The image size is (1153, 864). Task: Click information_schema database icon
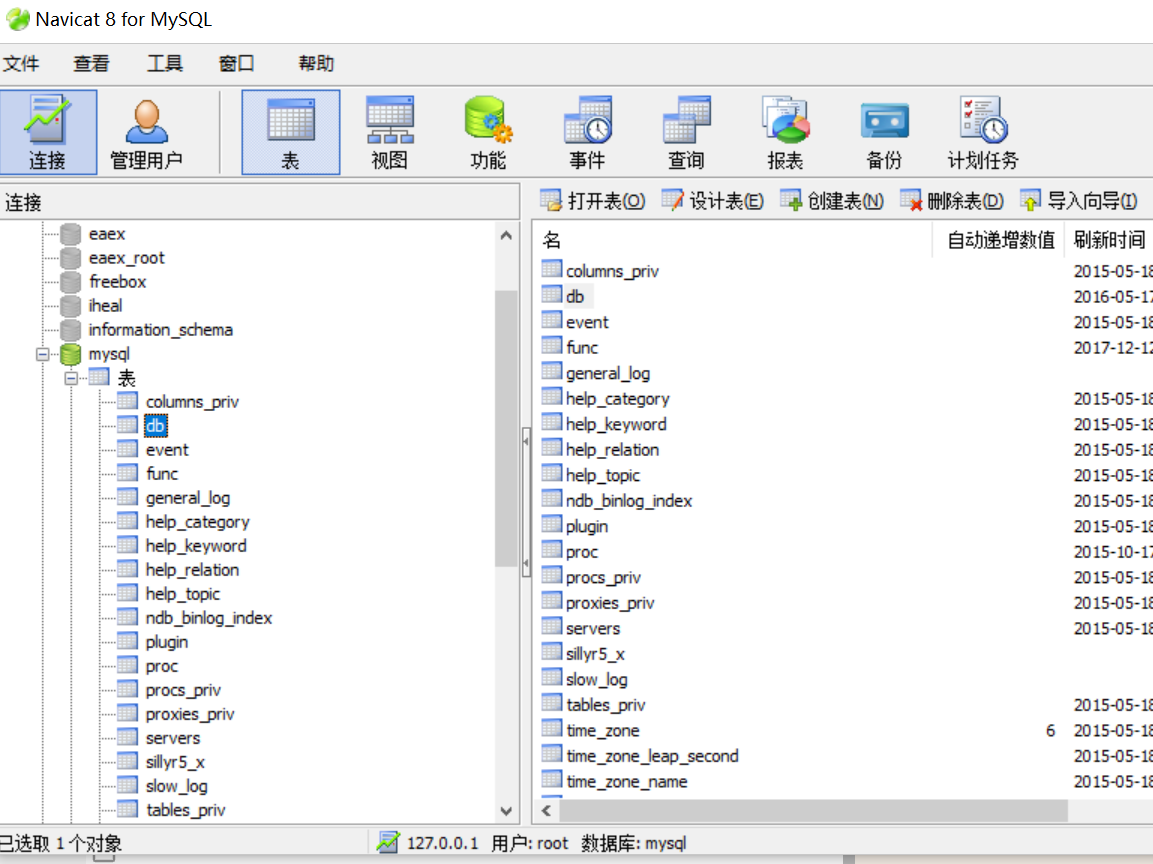coord(71,330)
